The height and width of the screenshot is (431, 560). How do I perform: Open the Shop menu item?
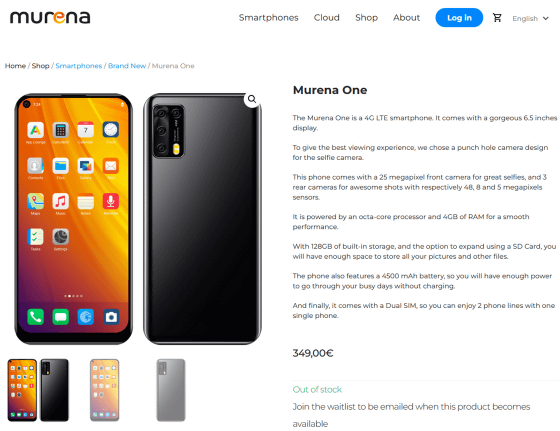point(366,17)
